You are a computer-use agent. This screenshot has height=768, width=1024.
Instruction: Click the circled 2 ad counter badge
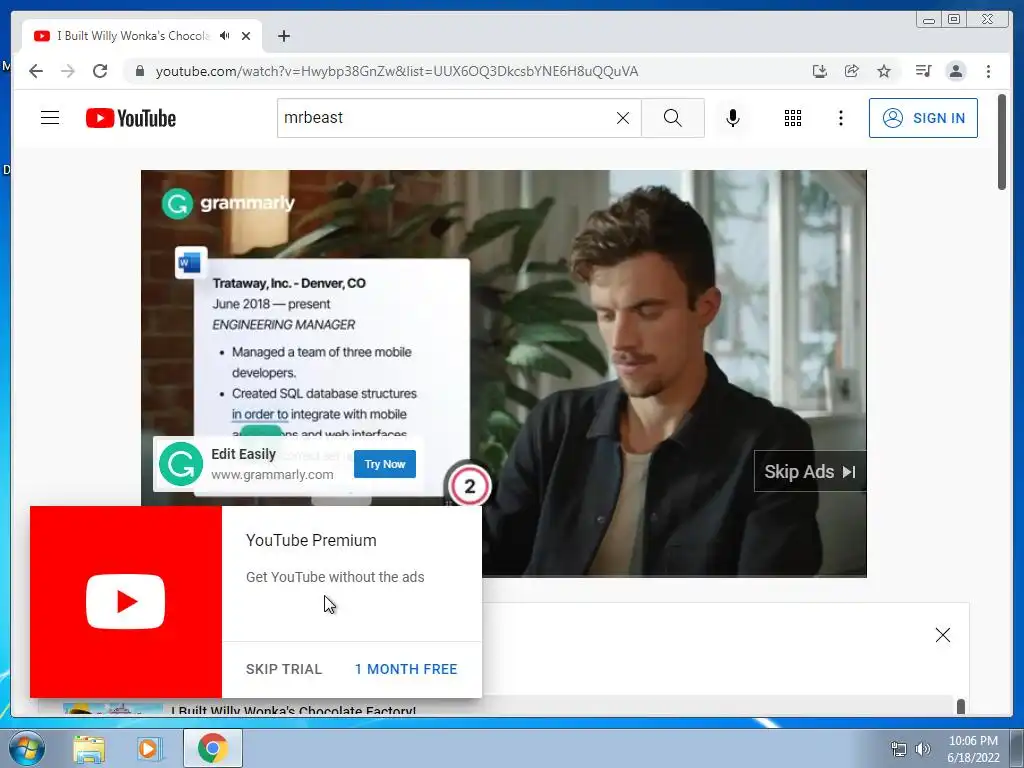click(x=469, y=486)
